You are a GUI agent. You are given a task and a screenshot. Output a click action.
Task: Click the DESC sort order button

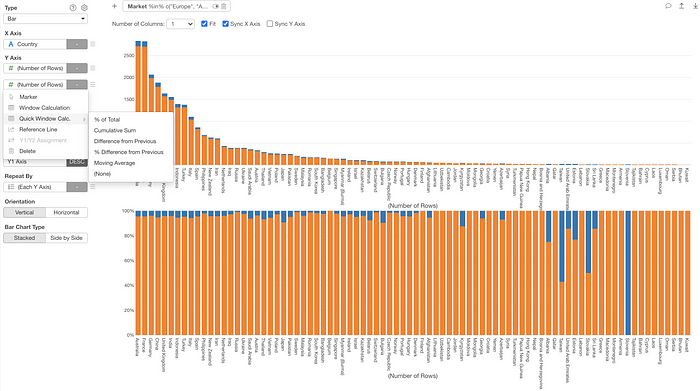pyautogui.click(x=77, y=162)
